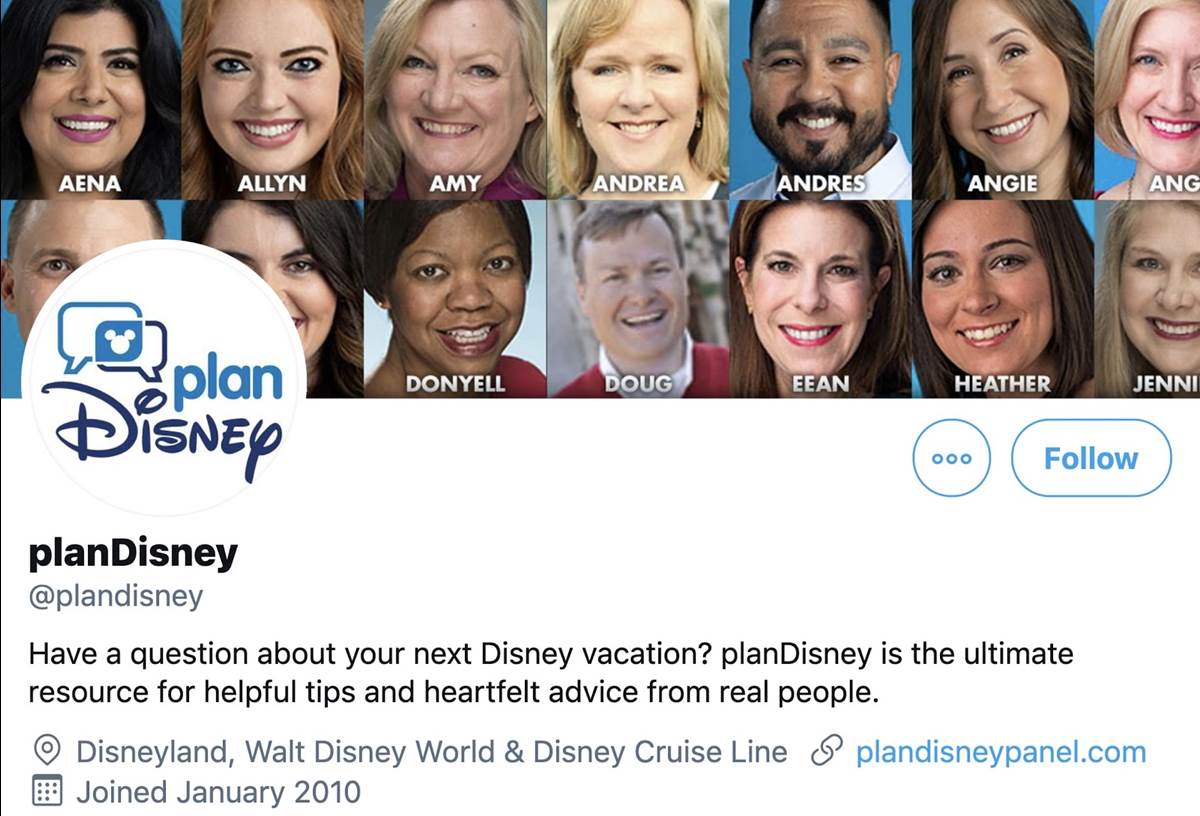Select the AENA panelist photo
1200x816 pixels.
point(90,95)
